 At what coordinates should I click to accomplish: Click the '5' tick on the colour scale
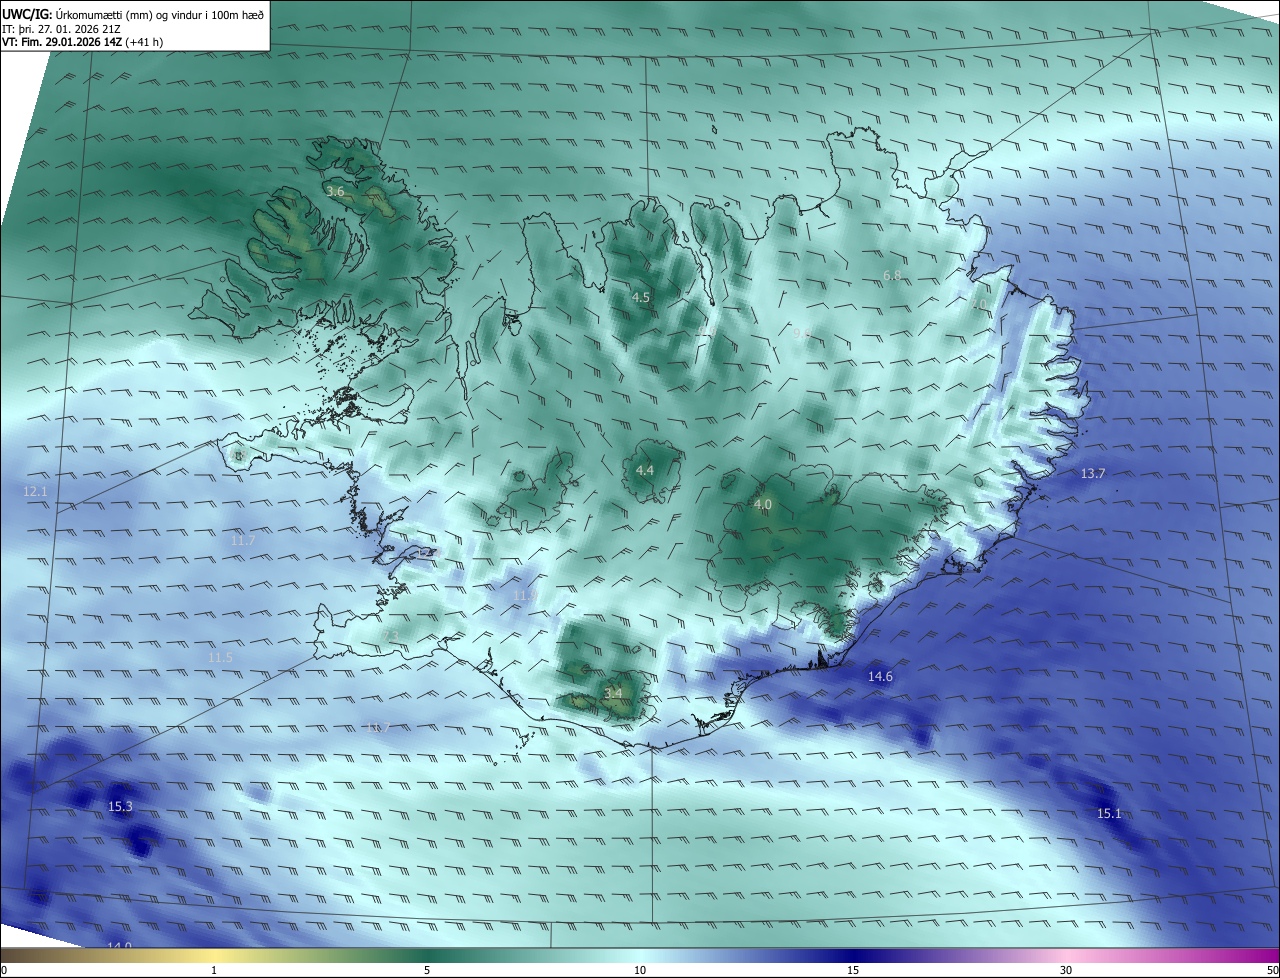coord(427,970)
